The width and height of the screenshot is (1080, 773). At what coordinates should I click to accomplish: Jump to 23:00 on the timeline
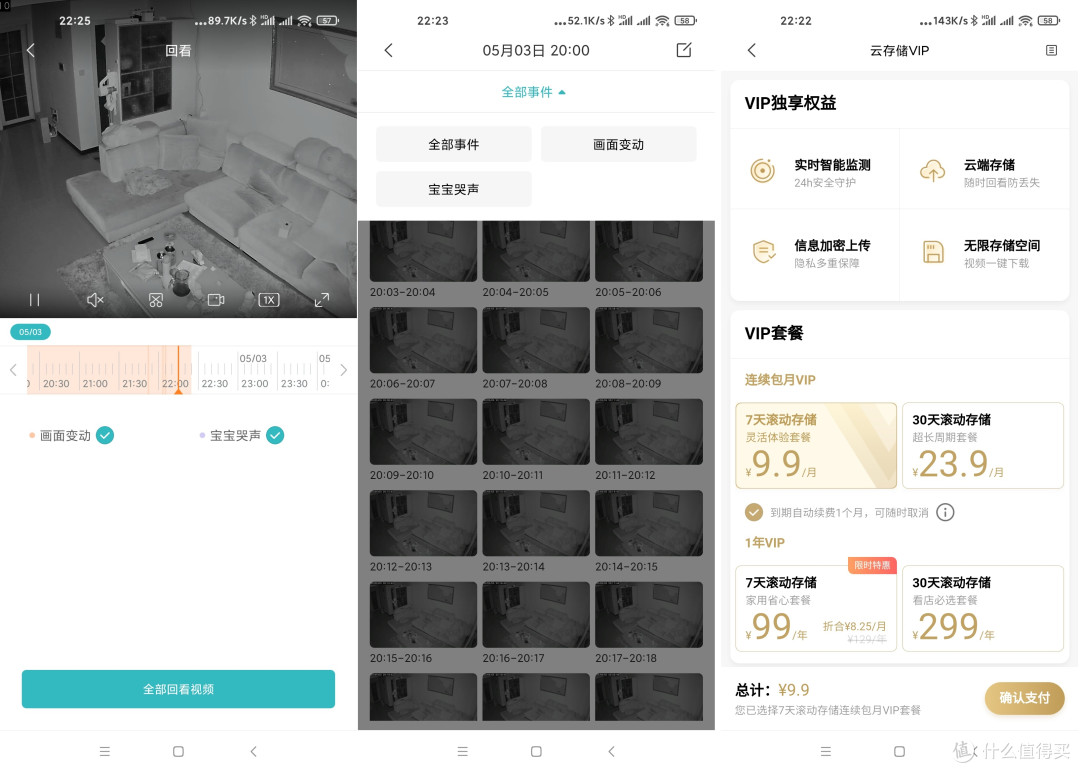[254, 384]
